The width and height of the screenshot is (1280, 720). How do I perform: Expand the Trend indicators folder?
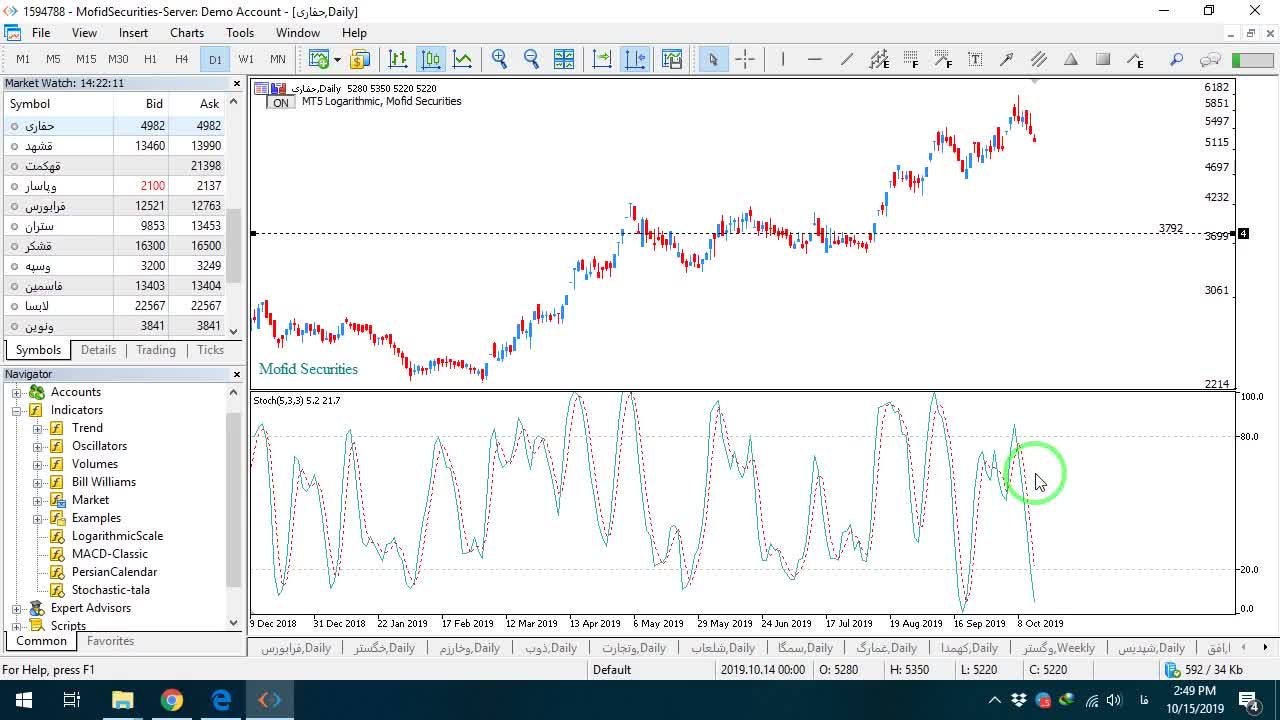coord(38,428)
